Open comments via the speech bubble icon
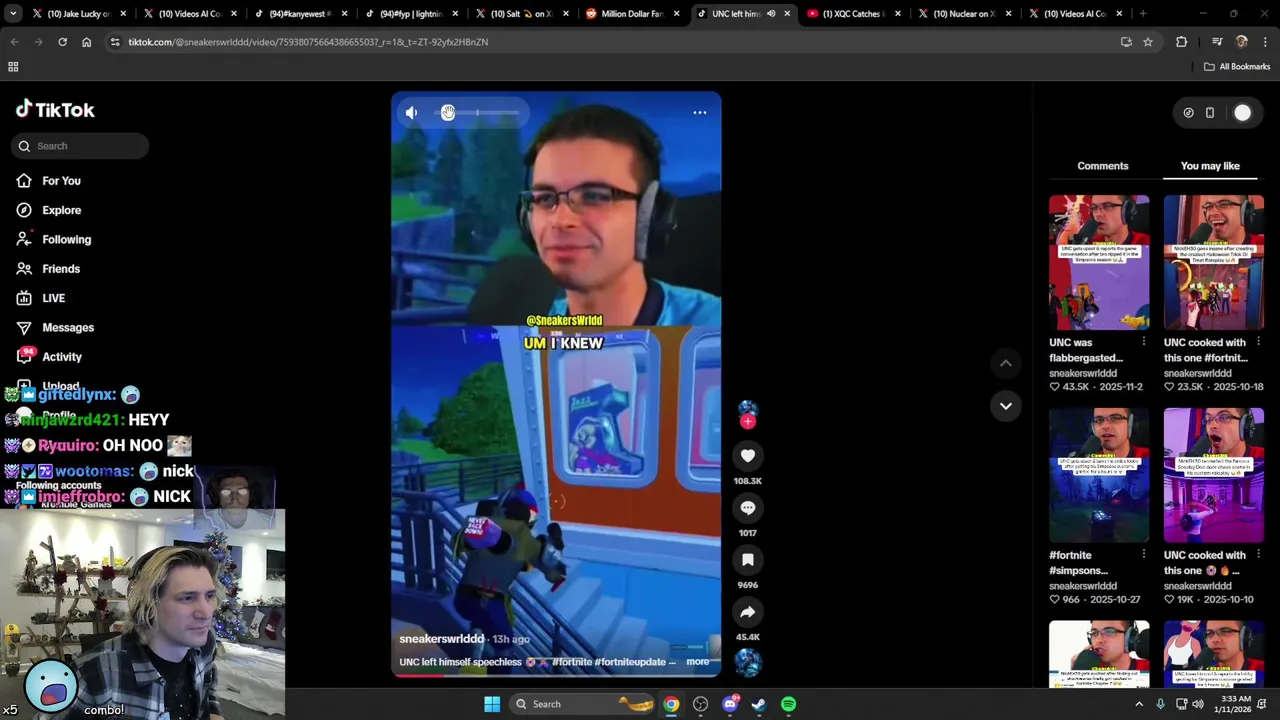 [x=748, y=508]
